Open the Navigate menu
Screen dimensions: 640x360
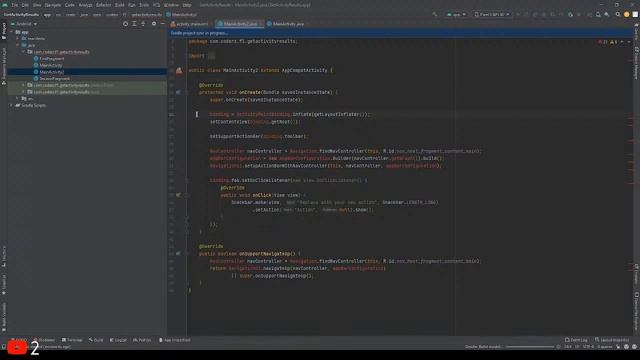point(53,5)
